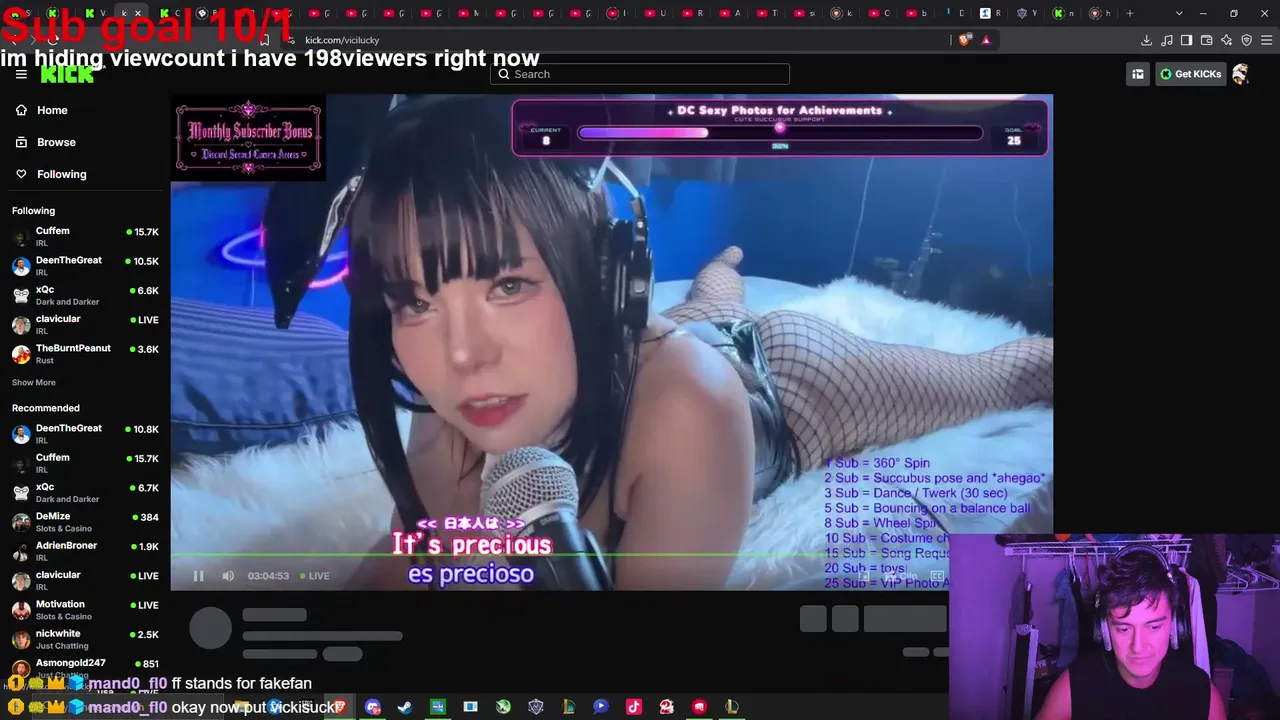Switch to the YouTube tab labeled 'A'
The width and height of the screenshot is (1280, 720).
[729, 13]
